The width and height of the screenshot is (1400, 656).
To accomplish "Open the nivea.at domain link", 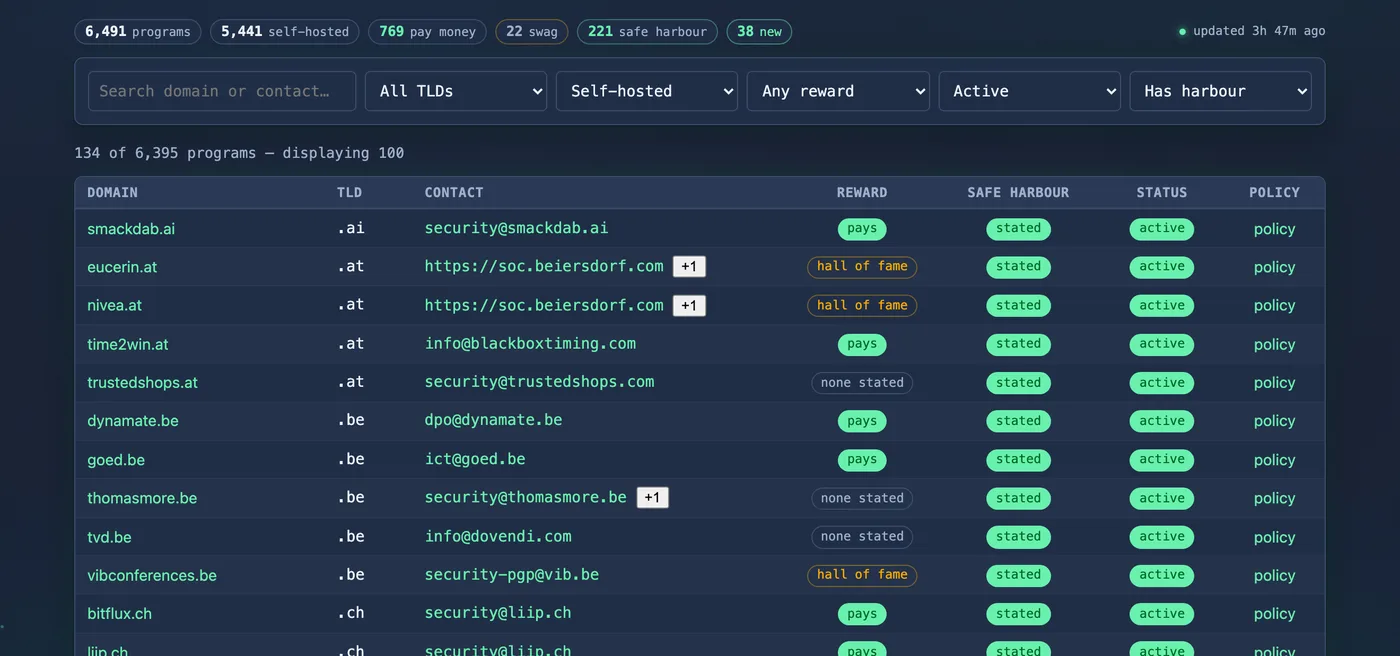I will pyautogui.click(x=115, y=305).
